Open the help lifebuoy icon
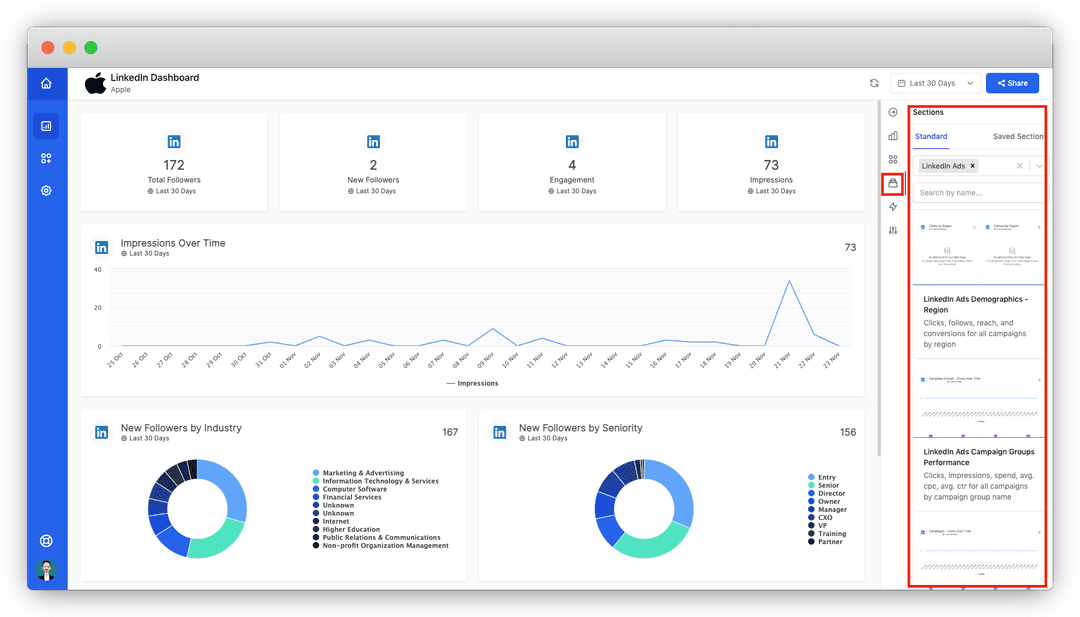The image size is (1080, 617). coord(46,541)
